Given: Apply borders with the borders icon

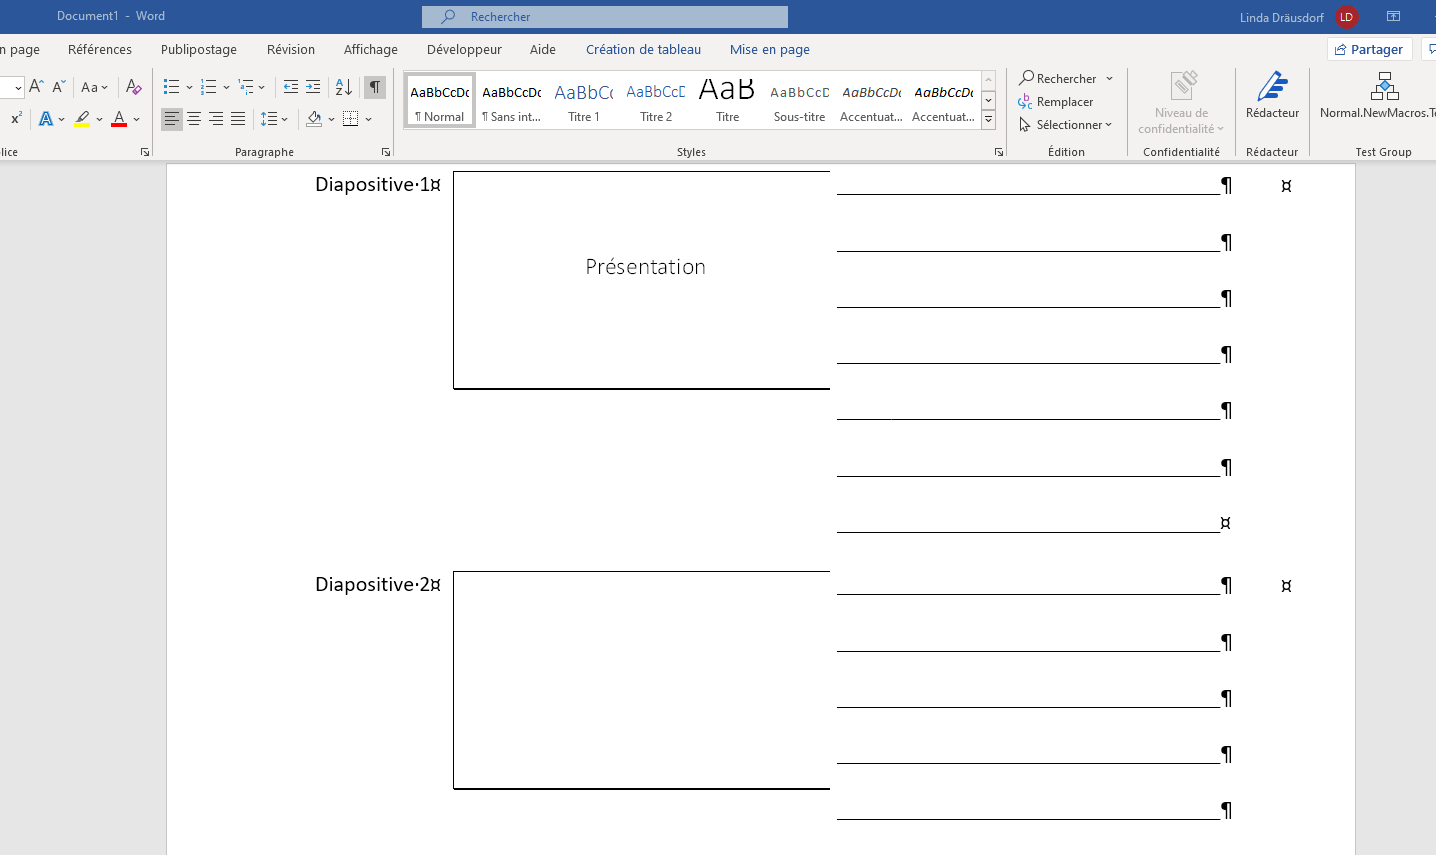Looking at the screenshot, I should pyautogui.click(x=350, y=119).
